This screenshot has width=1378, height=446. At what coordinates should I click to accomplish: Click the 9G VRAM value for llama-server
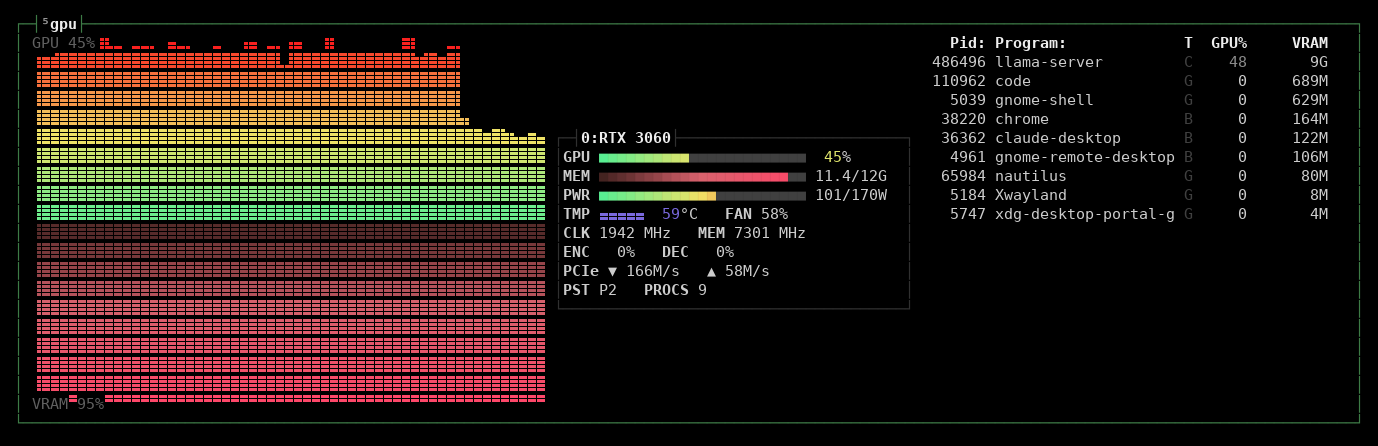[x=1319, y=62]
